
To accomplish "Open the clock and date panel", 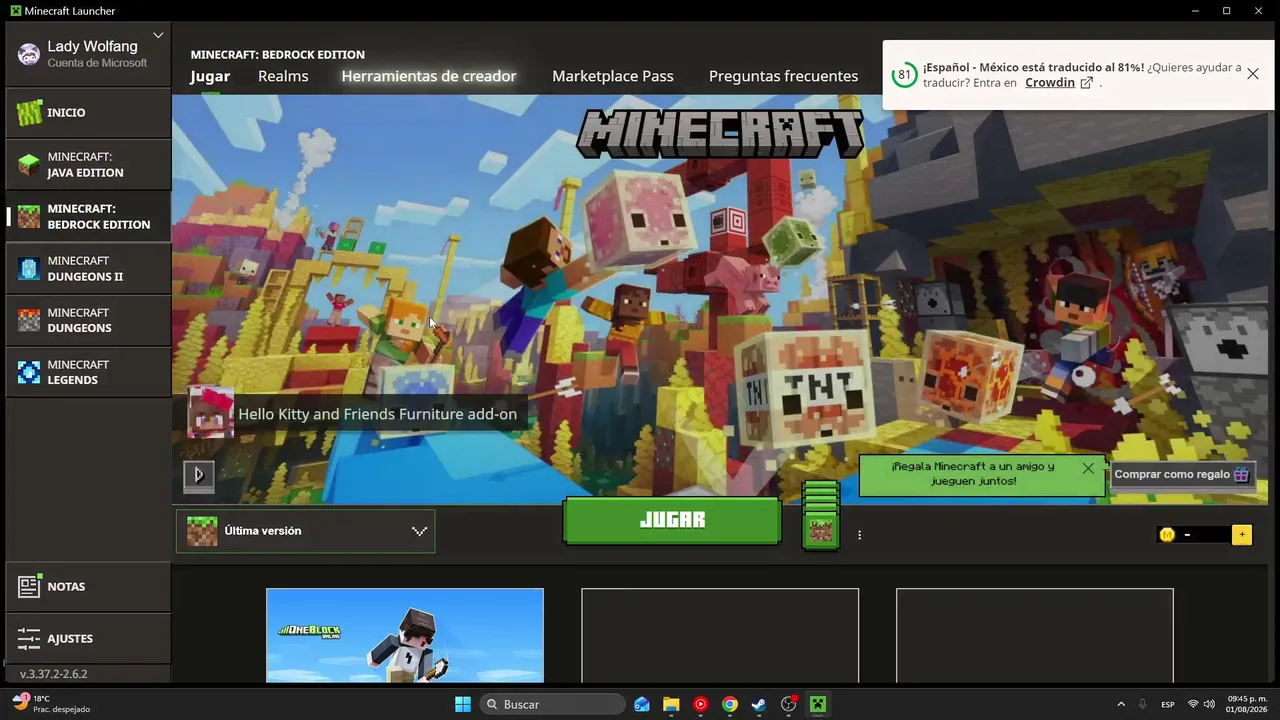I will click(x=1246, y=704).
